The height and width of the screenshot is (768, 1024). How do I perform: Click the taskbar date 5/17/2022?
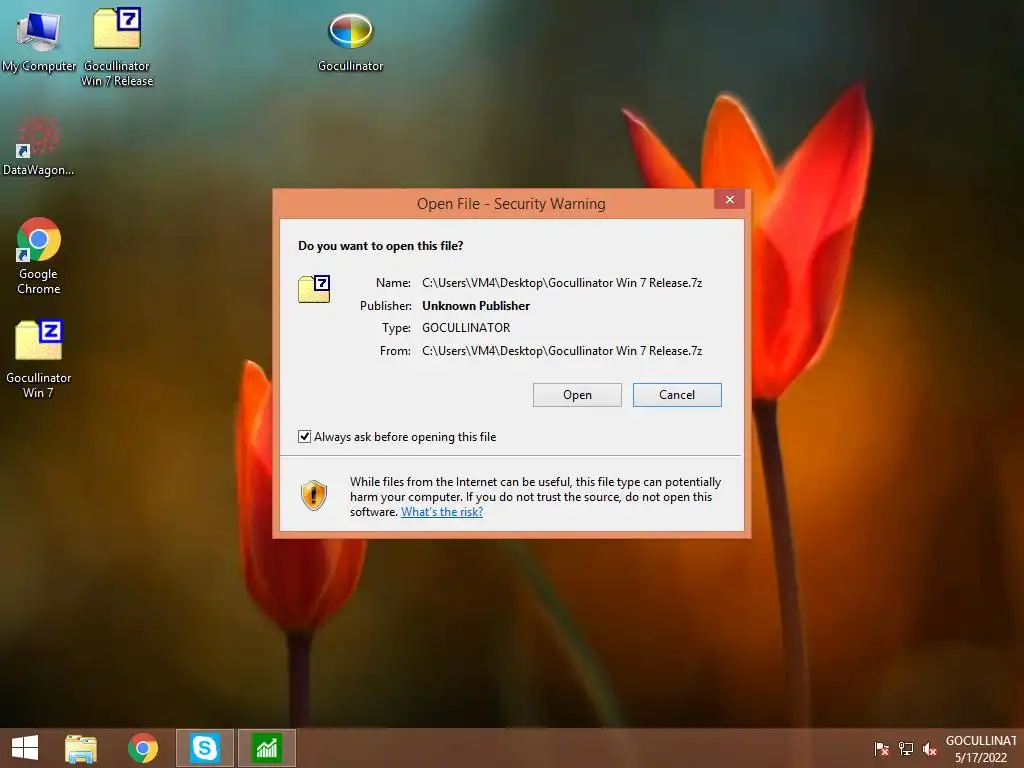tap(981, 758)
